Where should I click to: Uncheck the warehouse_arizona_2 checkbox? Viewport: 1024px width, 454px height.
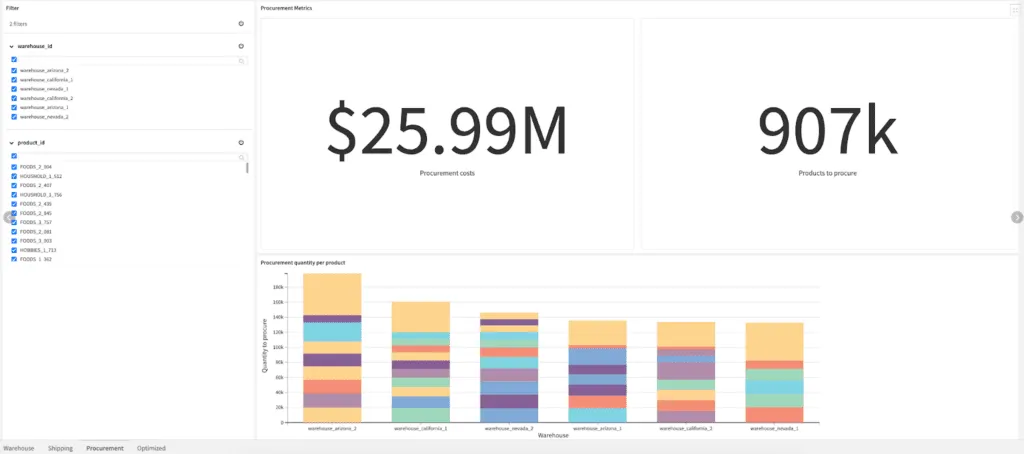[14, 71]
